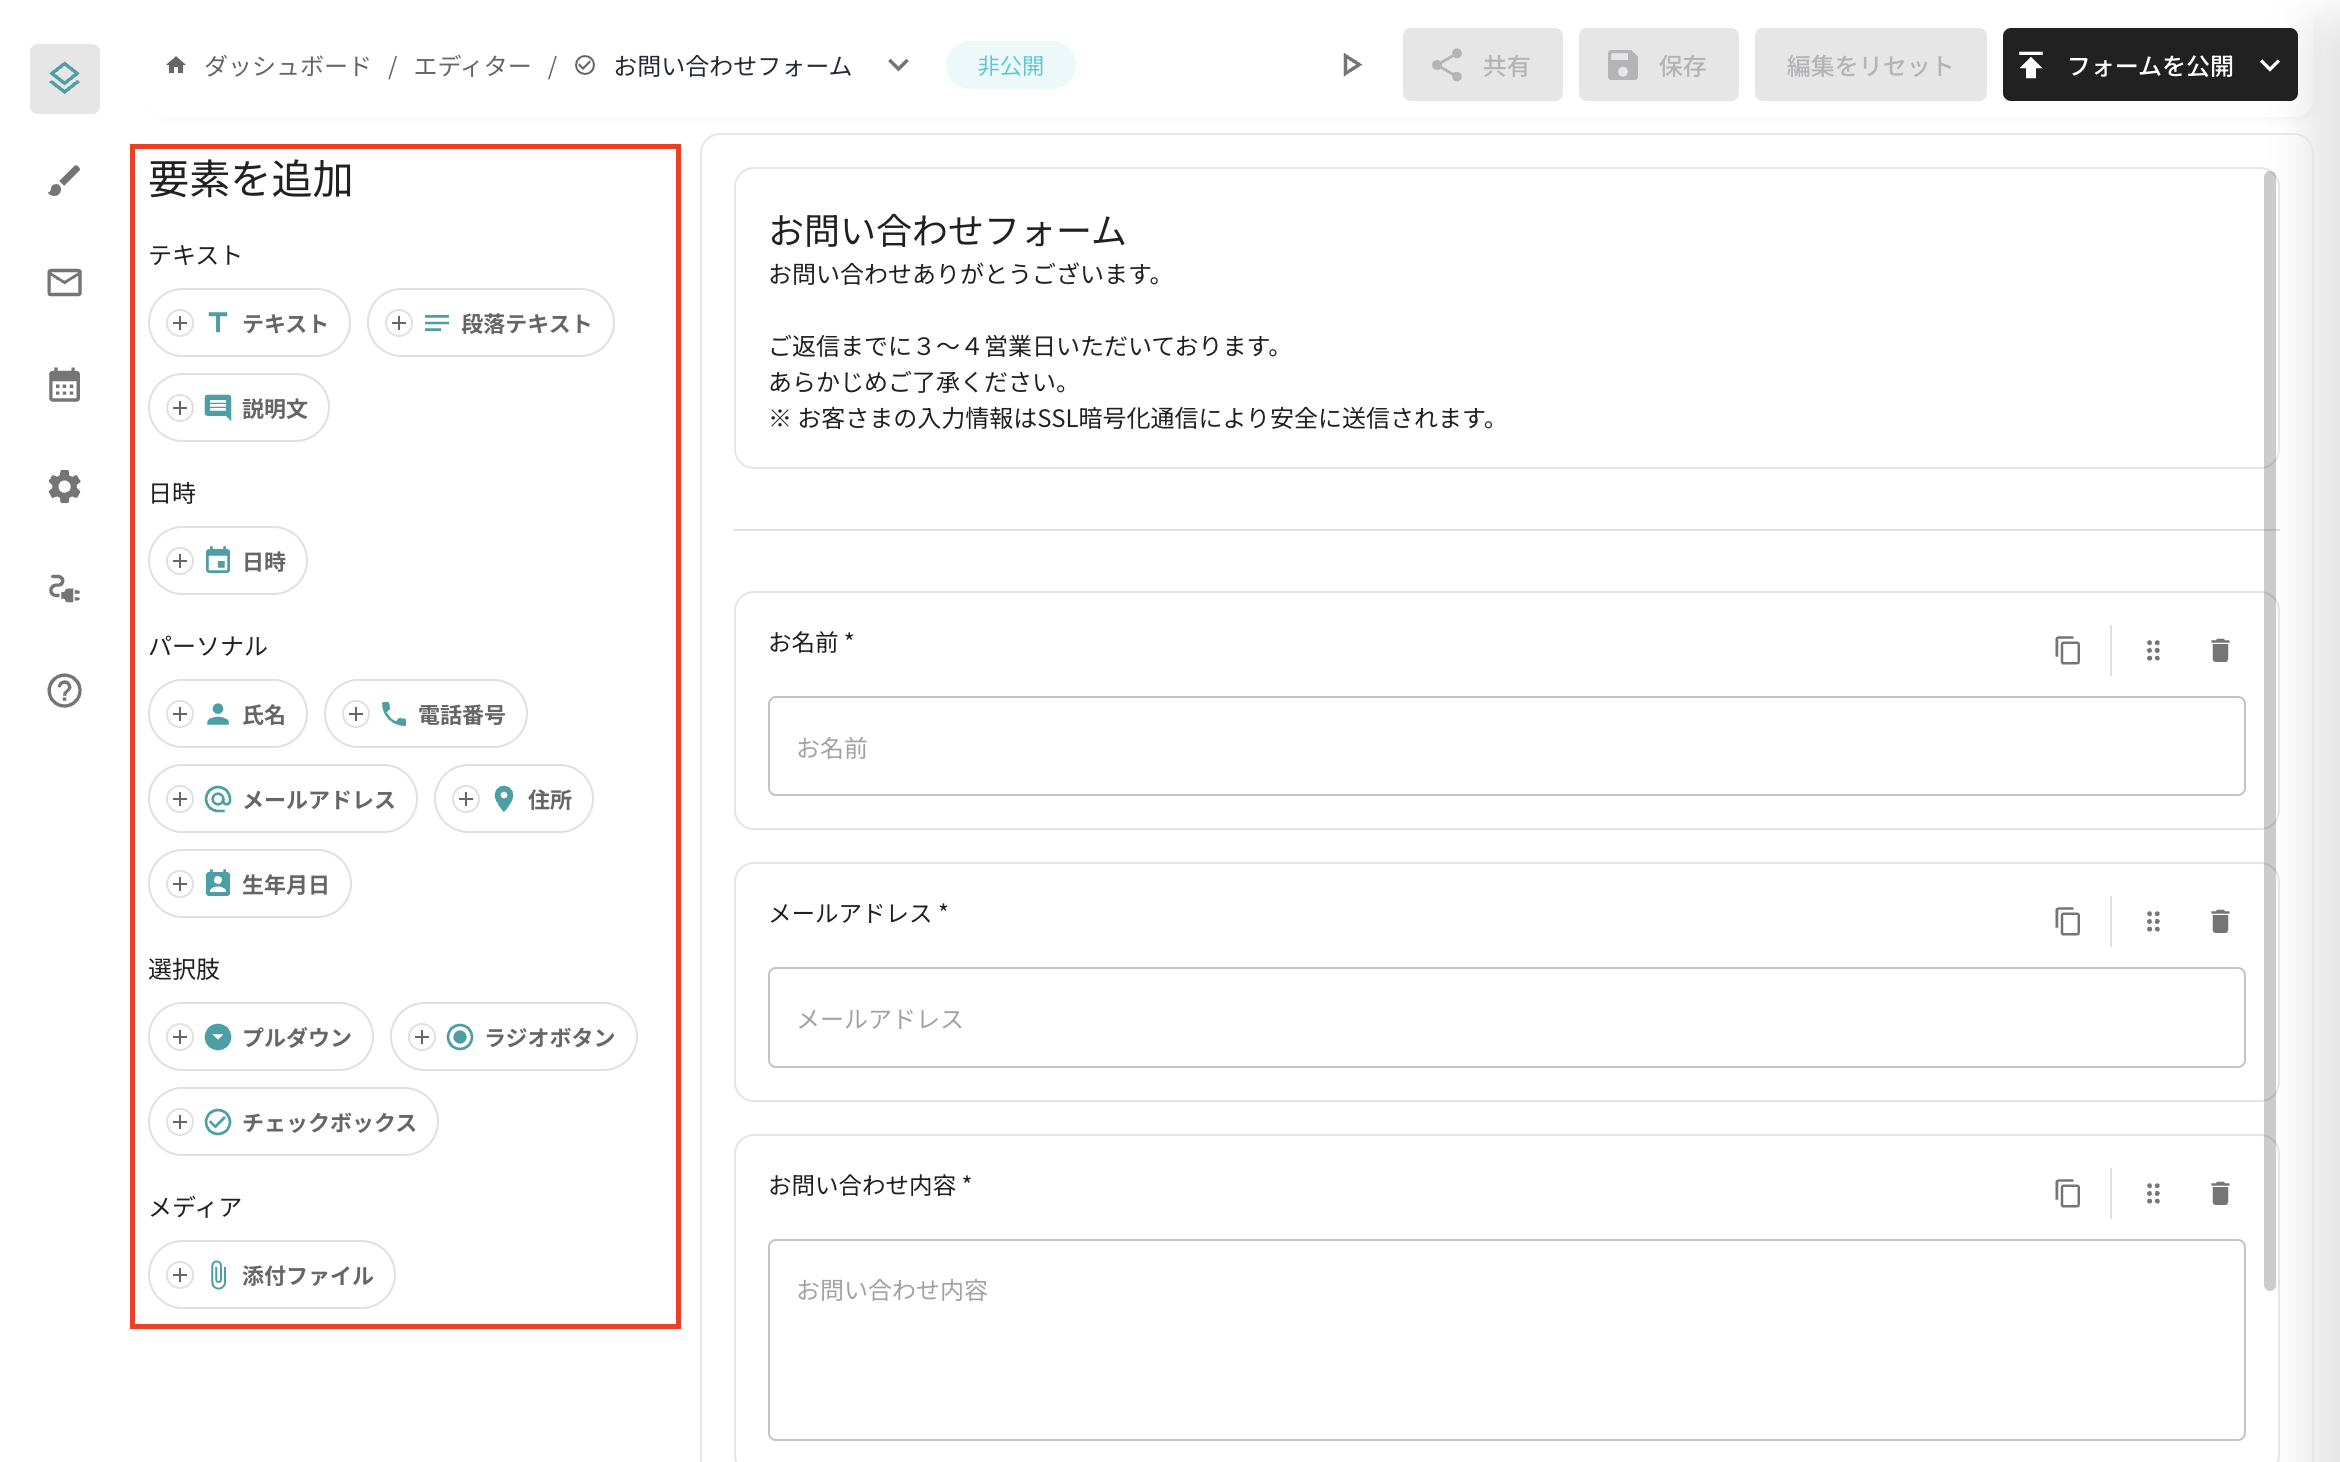Image resolution: width=2340 pixels, height=1462 pixels.
Task: Add a 説明文 element
Action: pyautogui.click(x=238, y=408)
